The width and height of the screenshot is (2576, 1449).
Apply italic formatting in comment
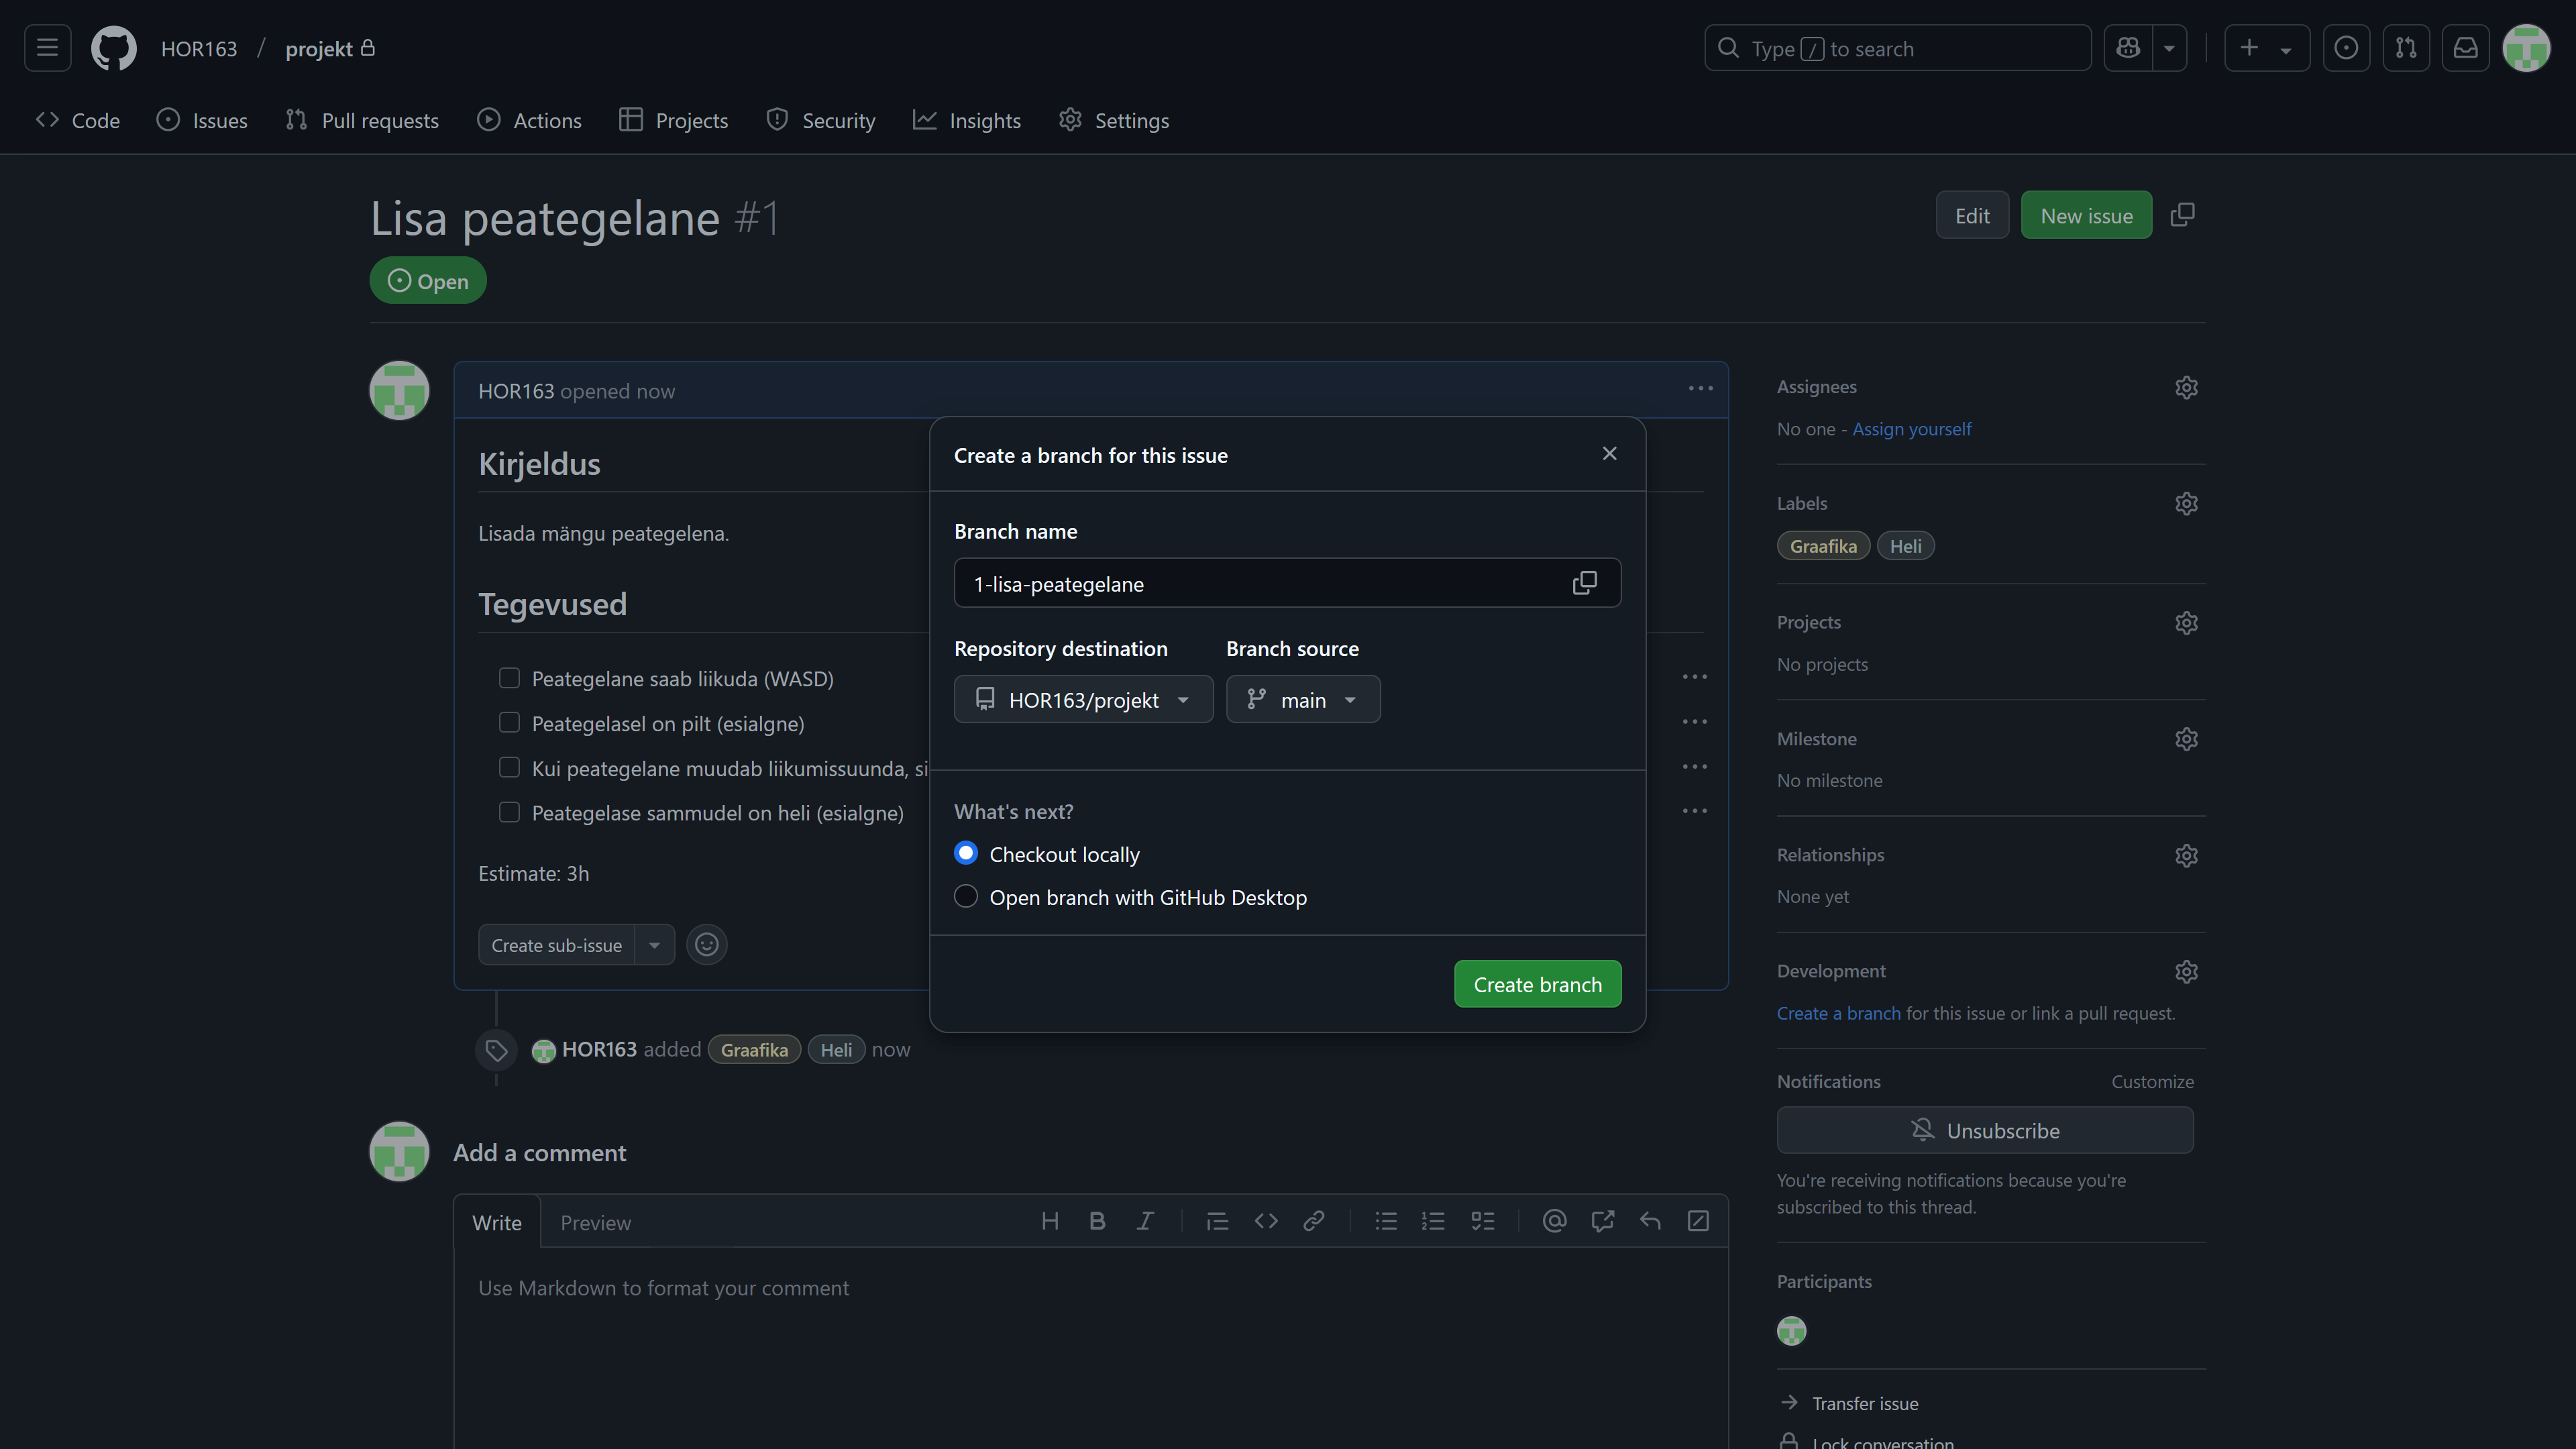pyautogui.click(x=1145, y=1221)
